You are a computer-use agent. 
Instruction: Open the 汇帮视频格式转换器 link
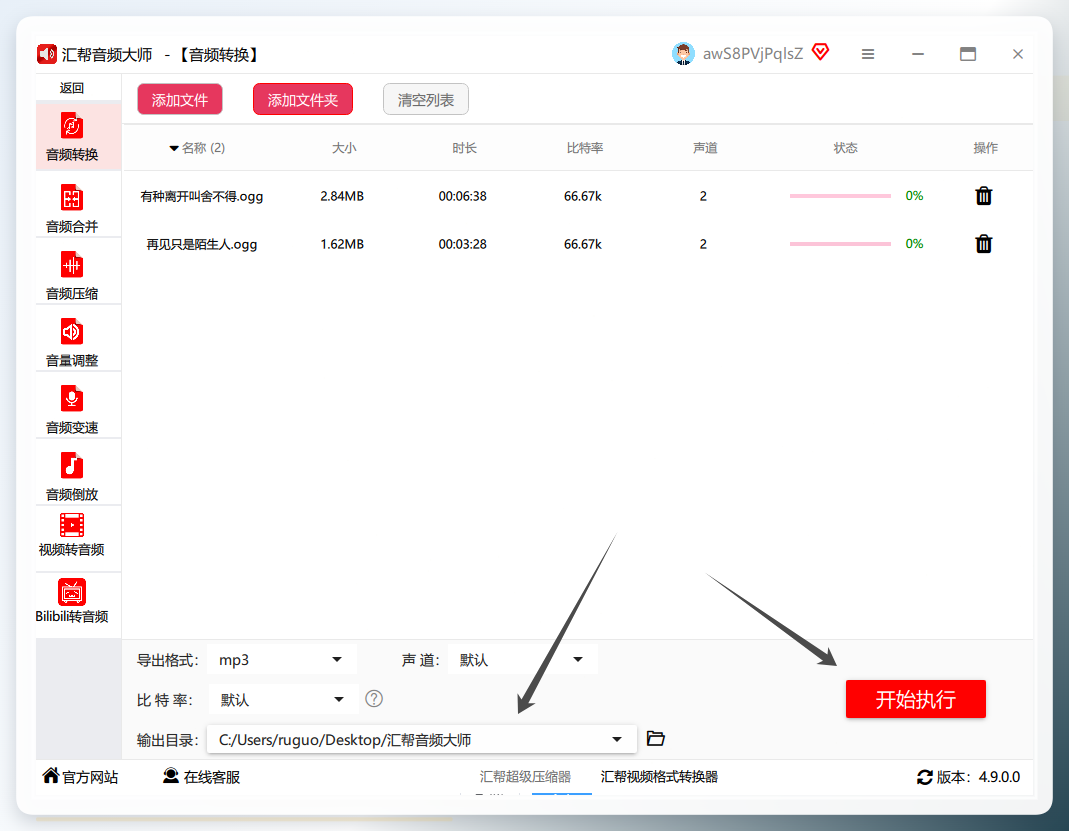pos(659,776)
